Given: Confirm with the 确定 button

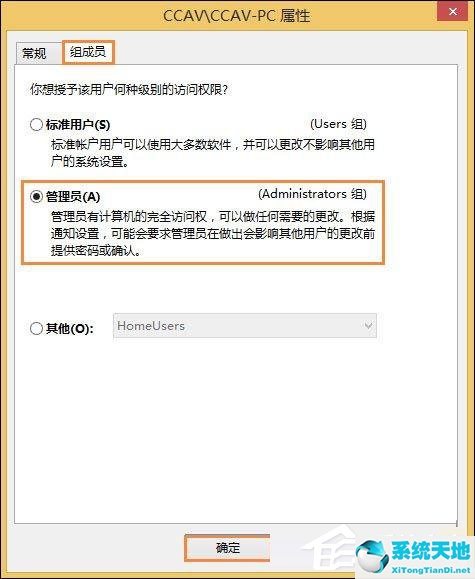Looking at the screenshot, I should [x=228, y=548].
